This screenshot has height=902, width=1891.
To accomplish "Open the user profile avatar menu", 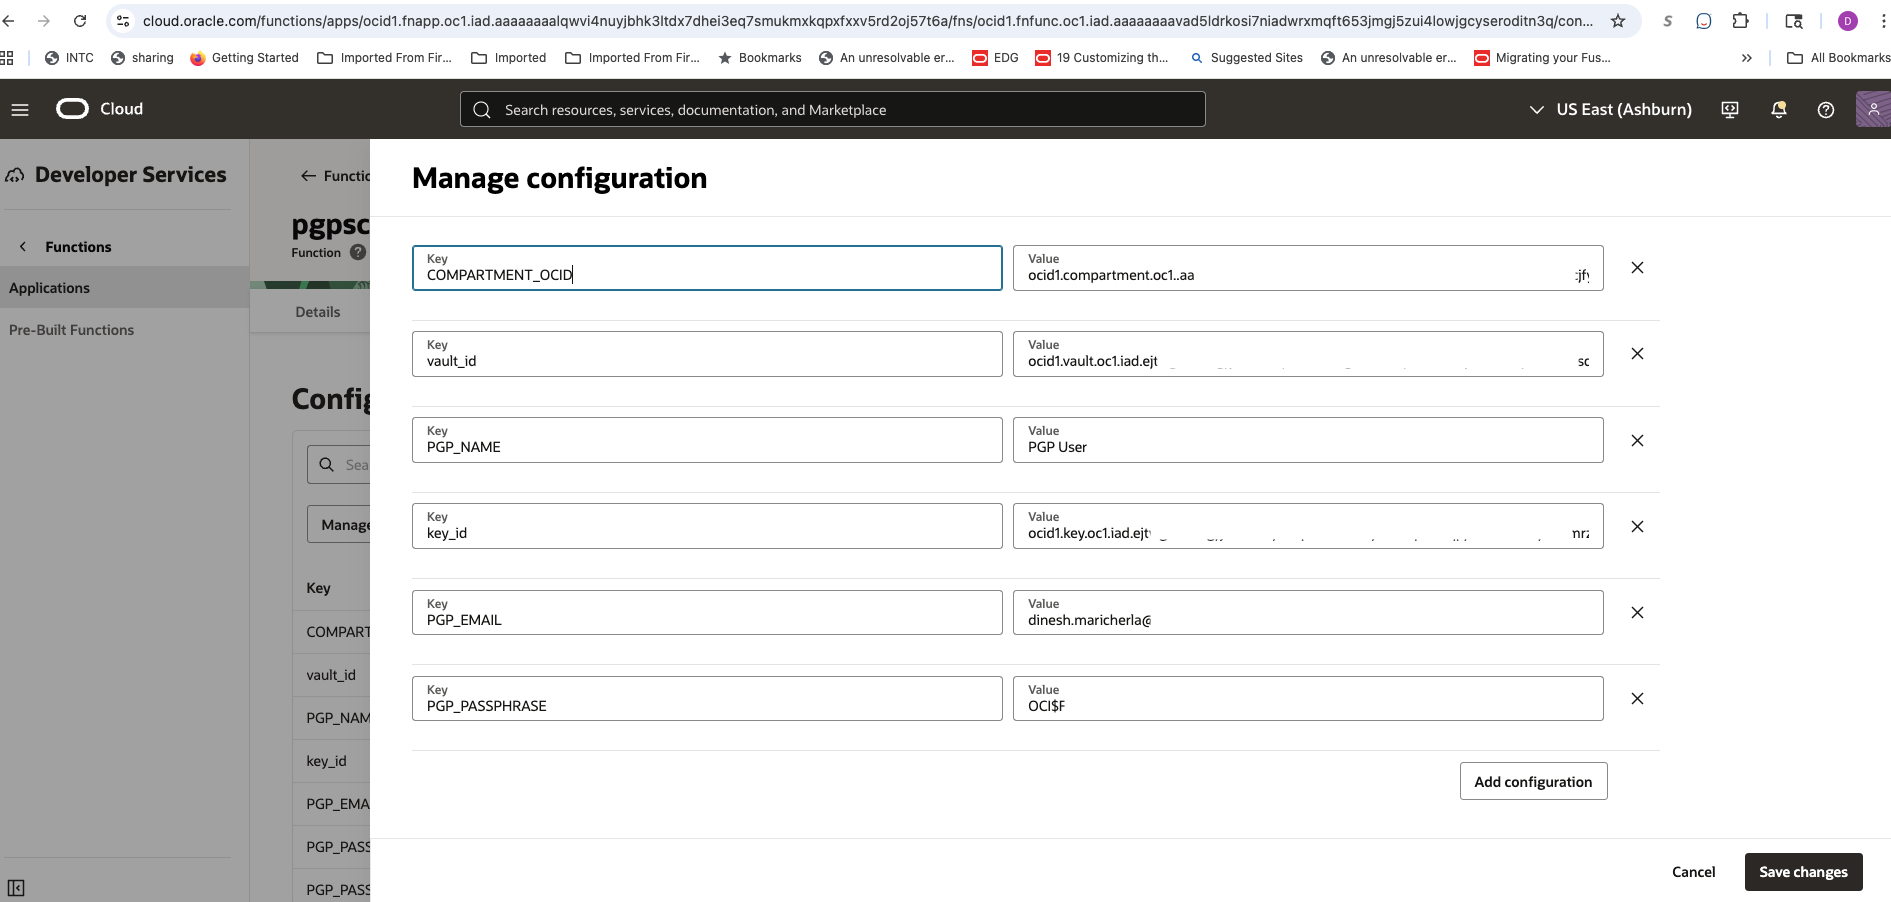I will [1873, 108].
